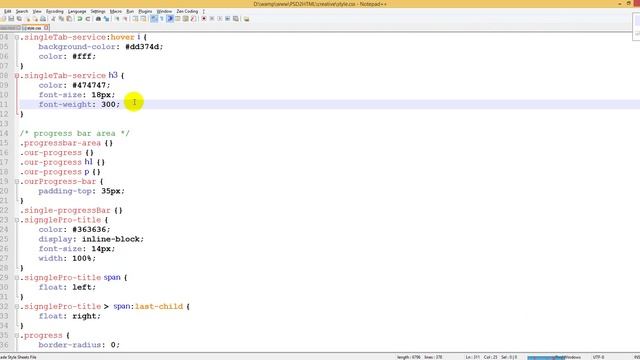Click the Ln/Col position status bar field
Screen dimensions: 640x360
[x=491, y=357]
